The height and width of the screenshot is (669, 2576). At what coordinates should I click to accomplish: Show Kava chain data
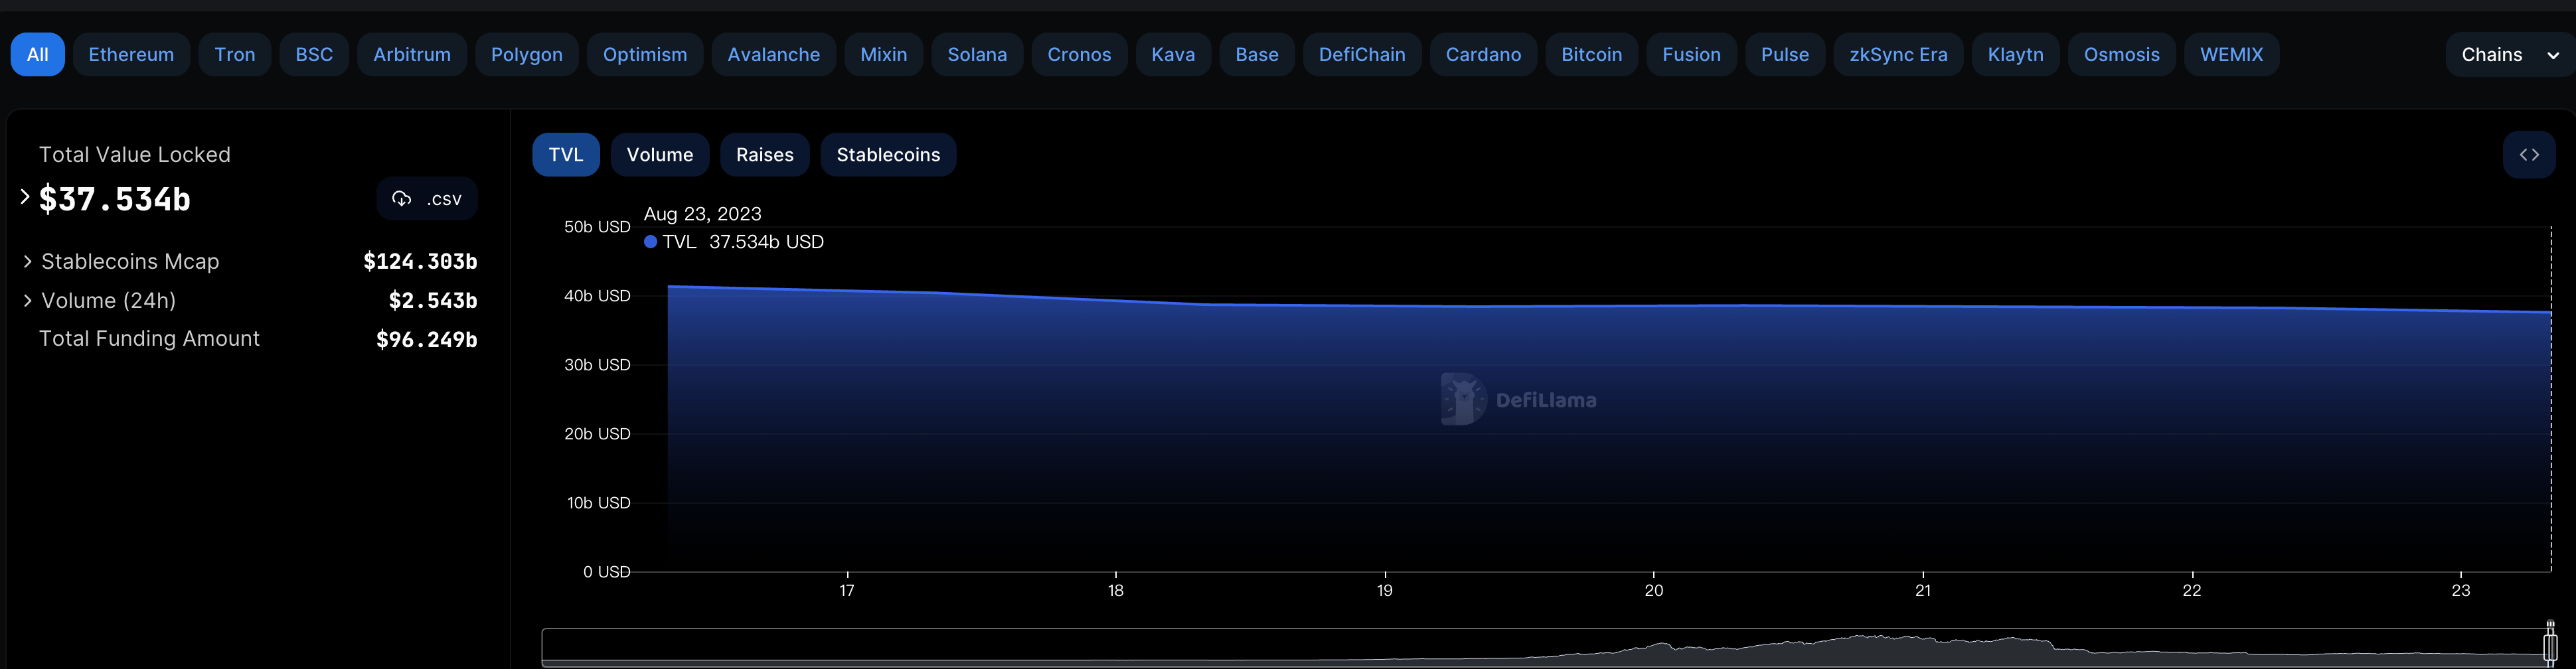click(1173, 54)
